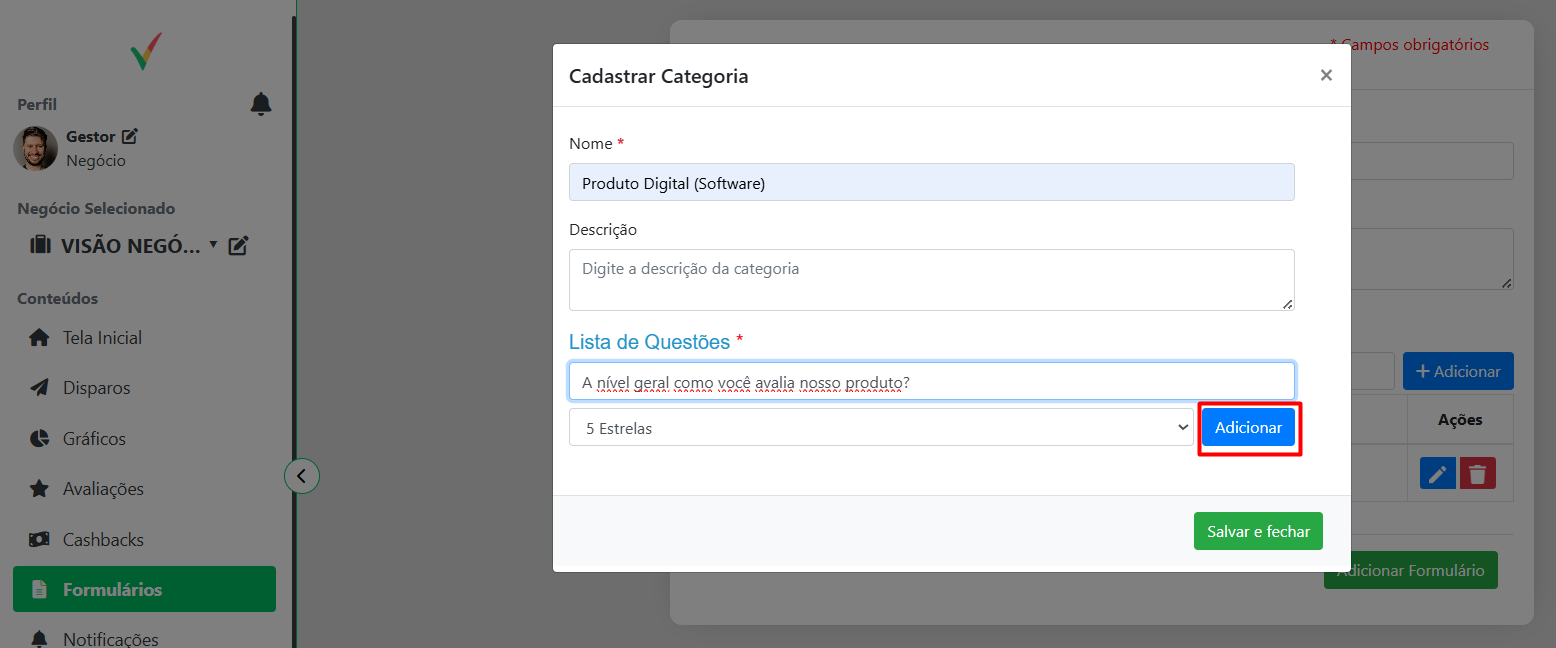Click the edit icon next to selected business
1556x648 pixels.
(x=238, y=245)
